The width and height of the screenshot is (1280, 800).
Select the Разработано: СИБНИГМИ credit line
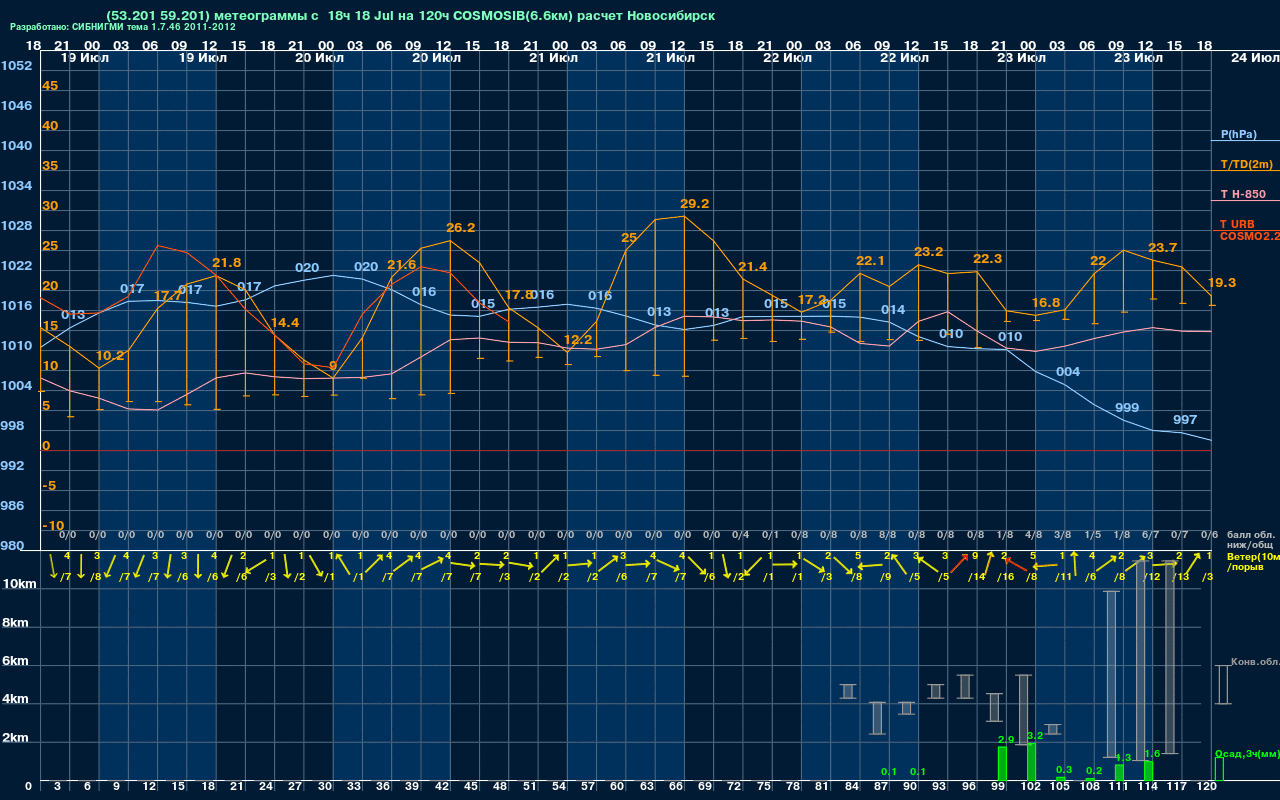[123, 27]
